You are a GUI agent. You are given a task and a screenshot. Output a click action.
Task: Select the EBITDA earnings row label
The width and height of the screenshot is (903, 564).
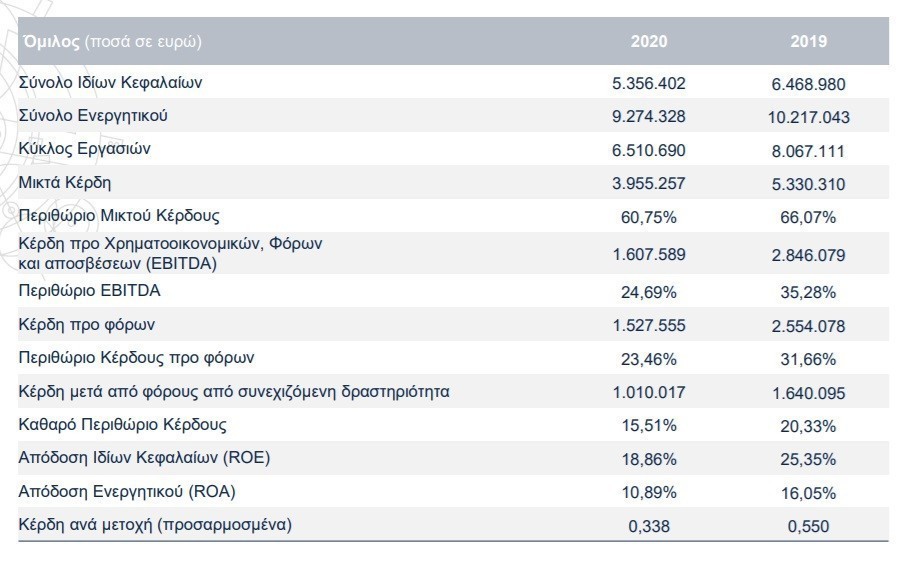point(170,253)
